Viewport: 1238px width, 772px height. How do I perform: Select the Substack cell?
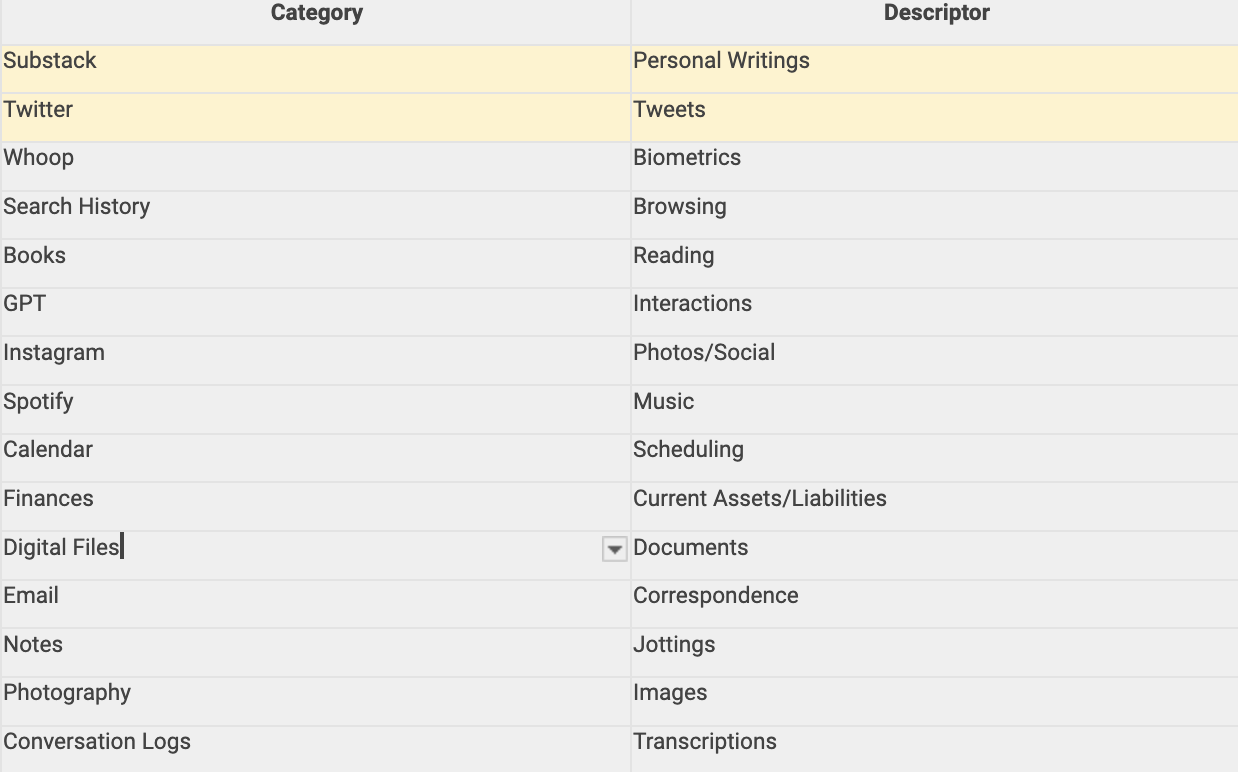click(x=50, y=61)
